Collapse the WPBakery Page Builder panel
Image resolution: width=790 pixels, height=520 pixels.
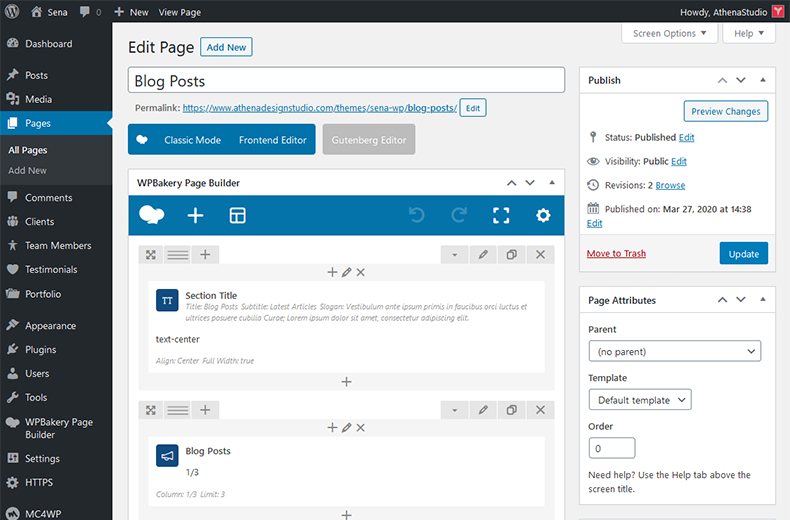click(x=552, y=182)
